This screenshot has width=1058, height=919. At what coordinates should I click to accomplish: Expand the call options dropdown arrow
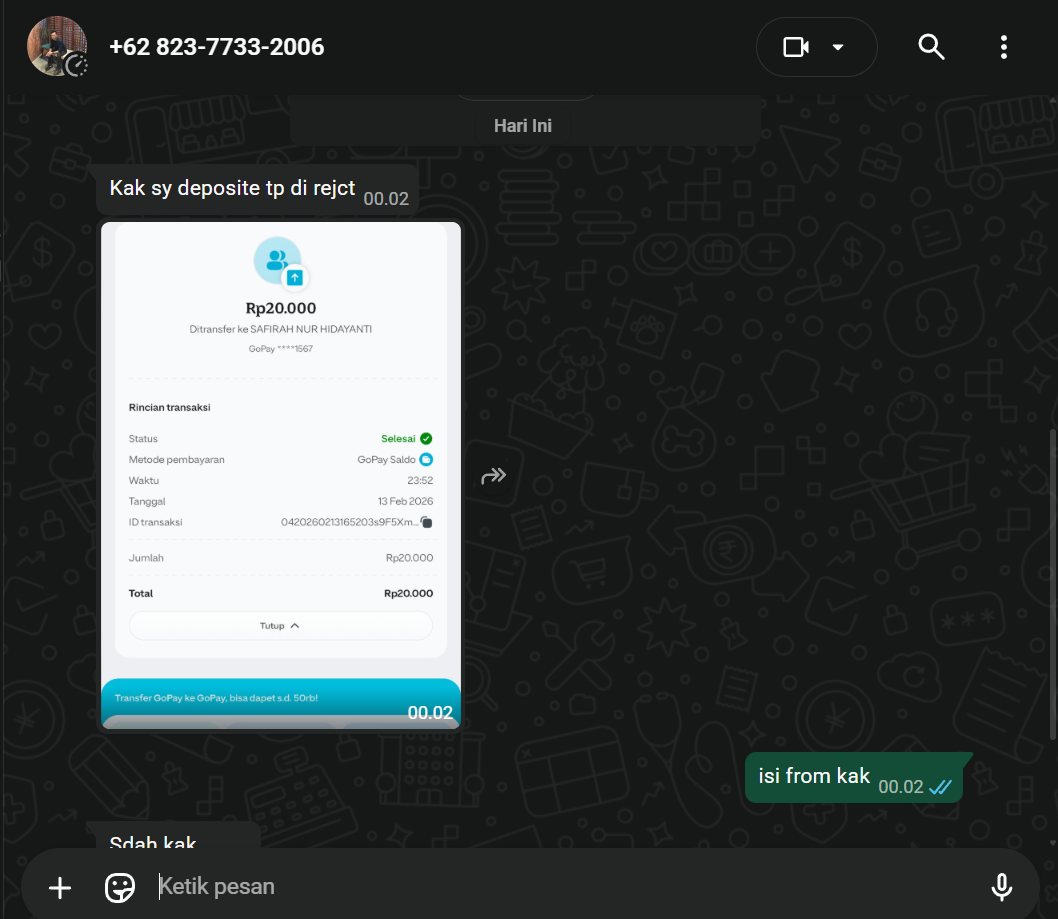click(x=838, y=47)
